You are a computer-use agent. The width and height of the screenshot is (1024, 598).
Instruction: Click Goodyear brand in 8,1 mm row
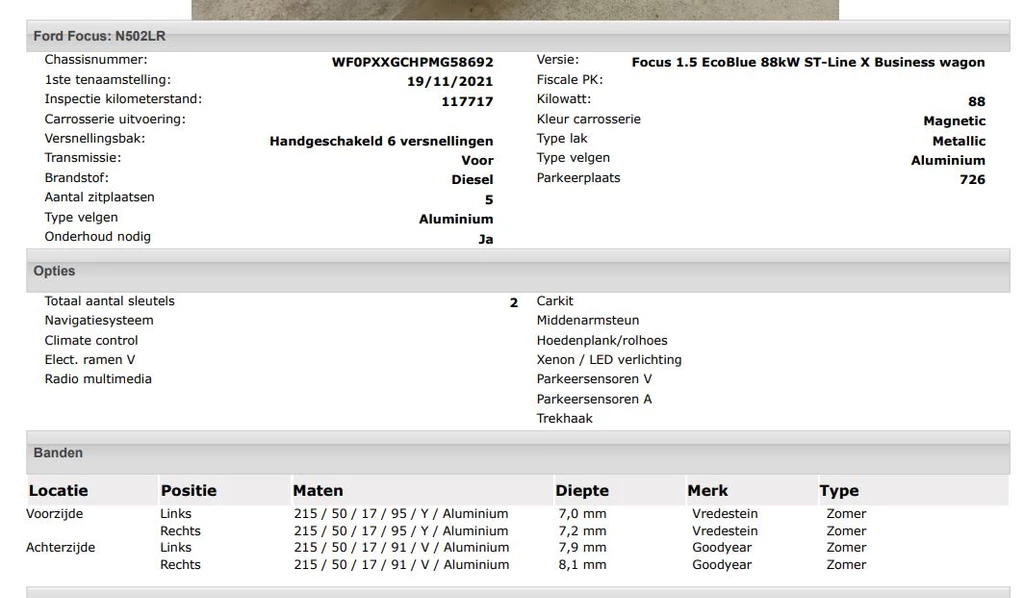coord(722,565)
